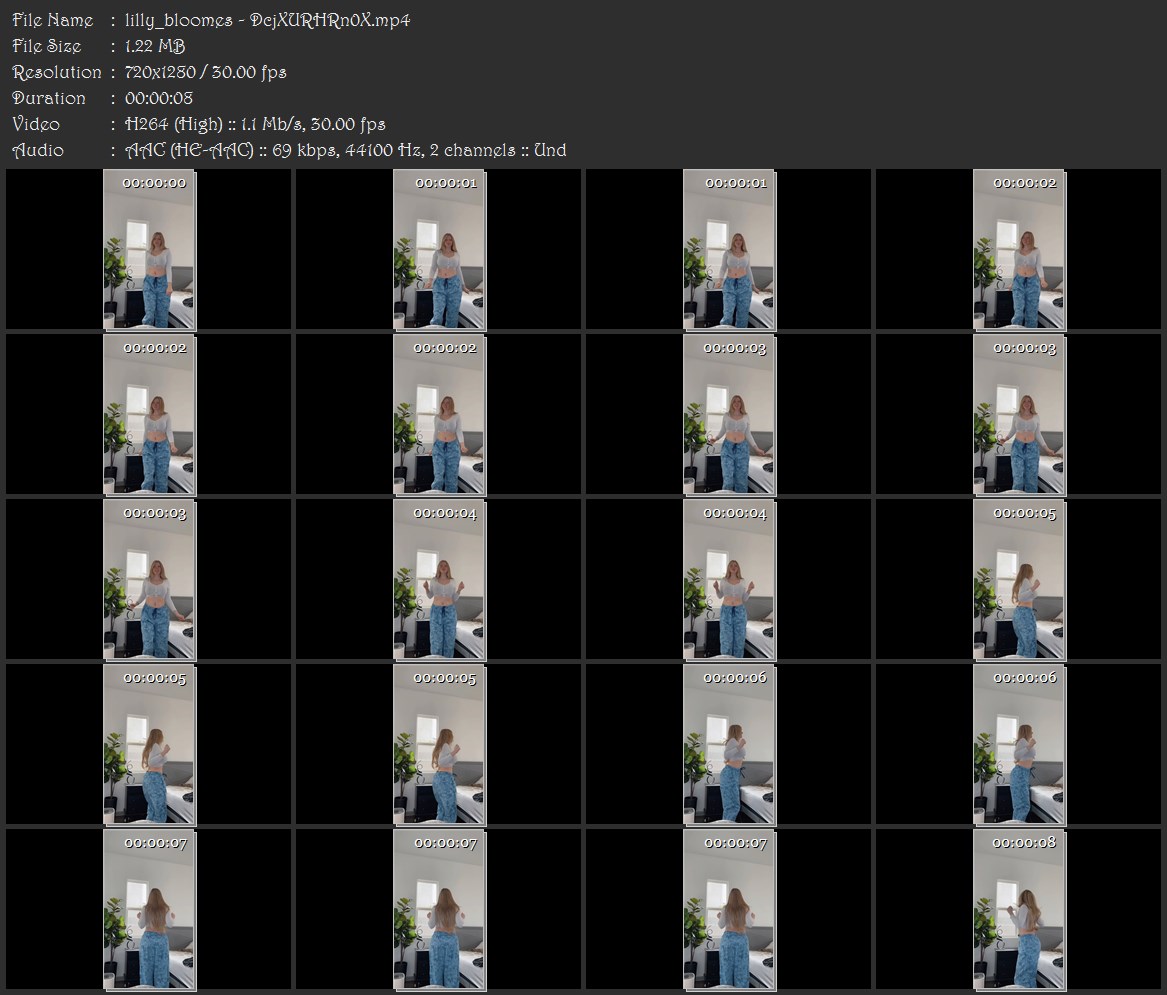Select the first of two frames stamped 00:00:06

(x=729, y=744)
